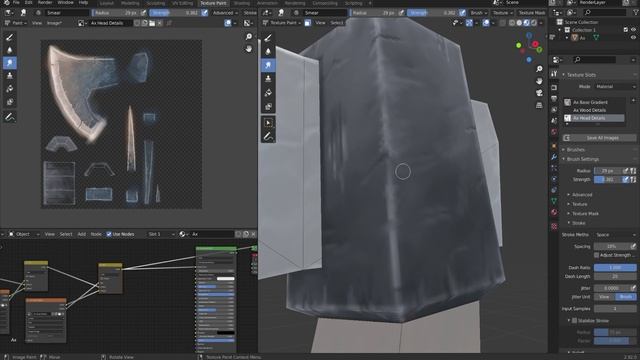Switch viewport perspective/orthographic grid icon
Viewport: 640px width, 360px height.
(x=539, y=105)
